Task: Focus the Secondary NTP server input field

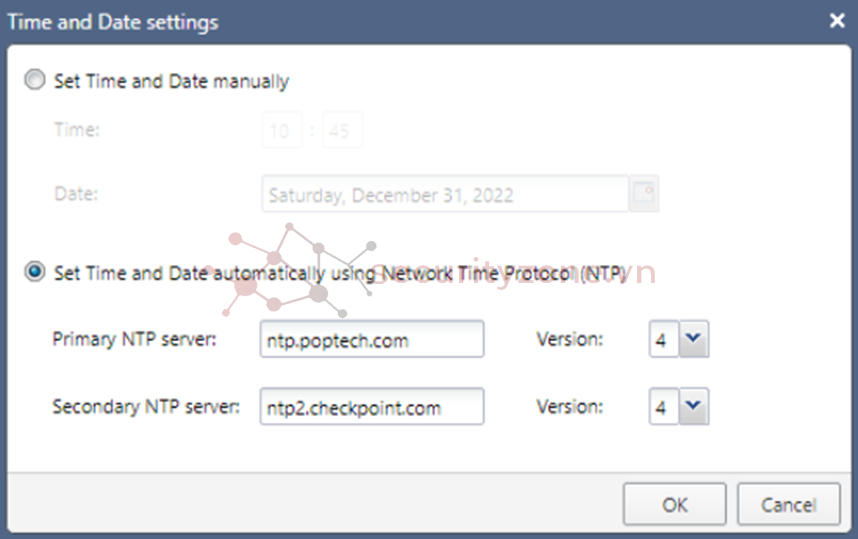Action: (x=372, y=407)
